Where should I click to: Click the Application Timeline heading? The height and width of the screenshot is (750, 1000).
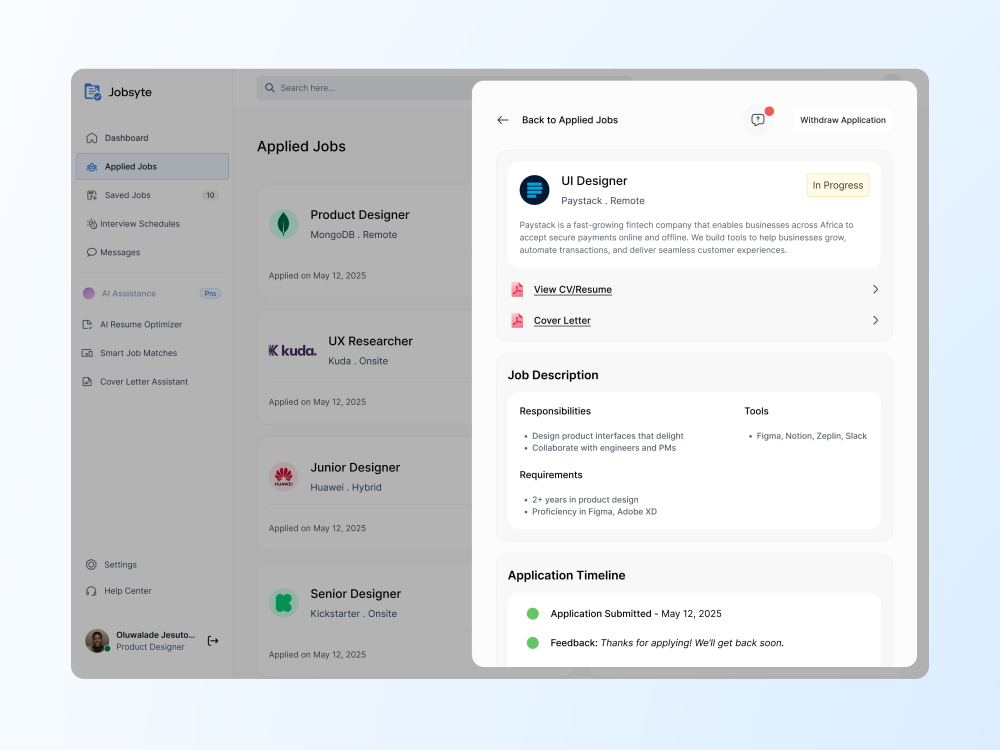click(566, 575)
